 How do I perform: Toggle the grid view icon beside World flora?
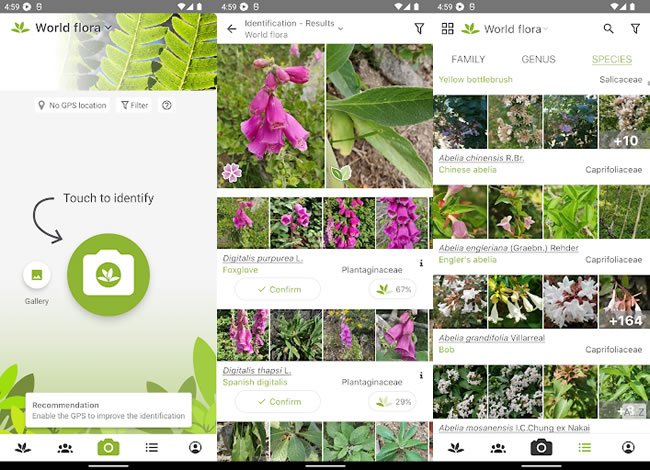447,29
